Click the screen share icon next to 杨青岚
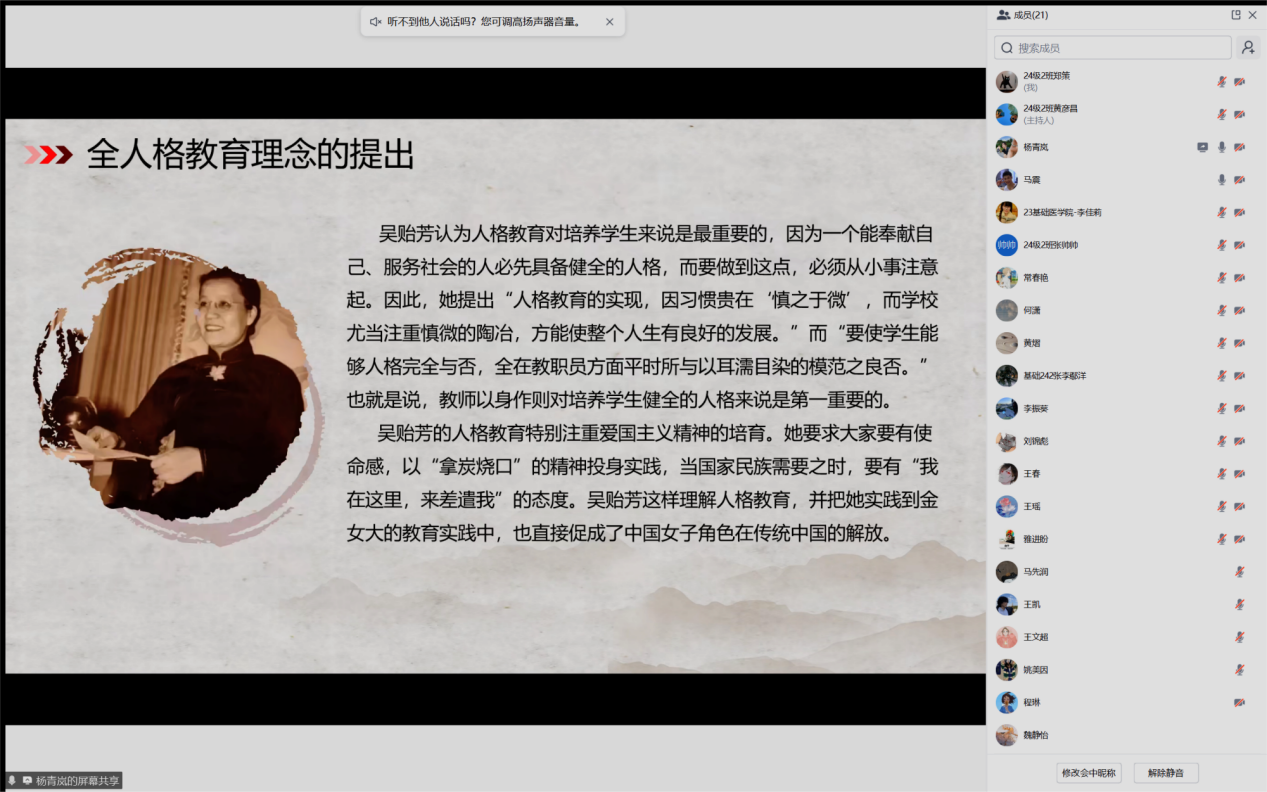 click(x=1203, y=147)
